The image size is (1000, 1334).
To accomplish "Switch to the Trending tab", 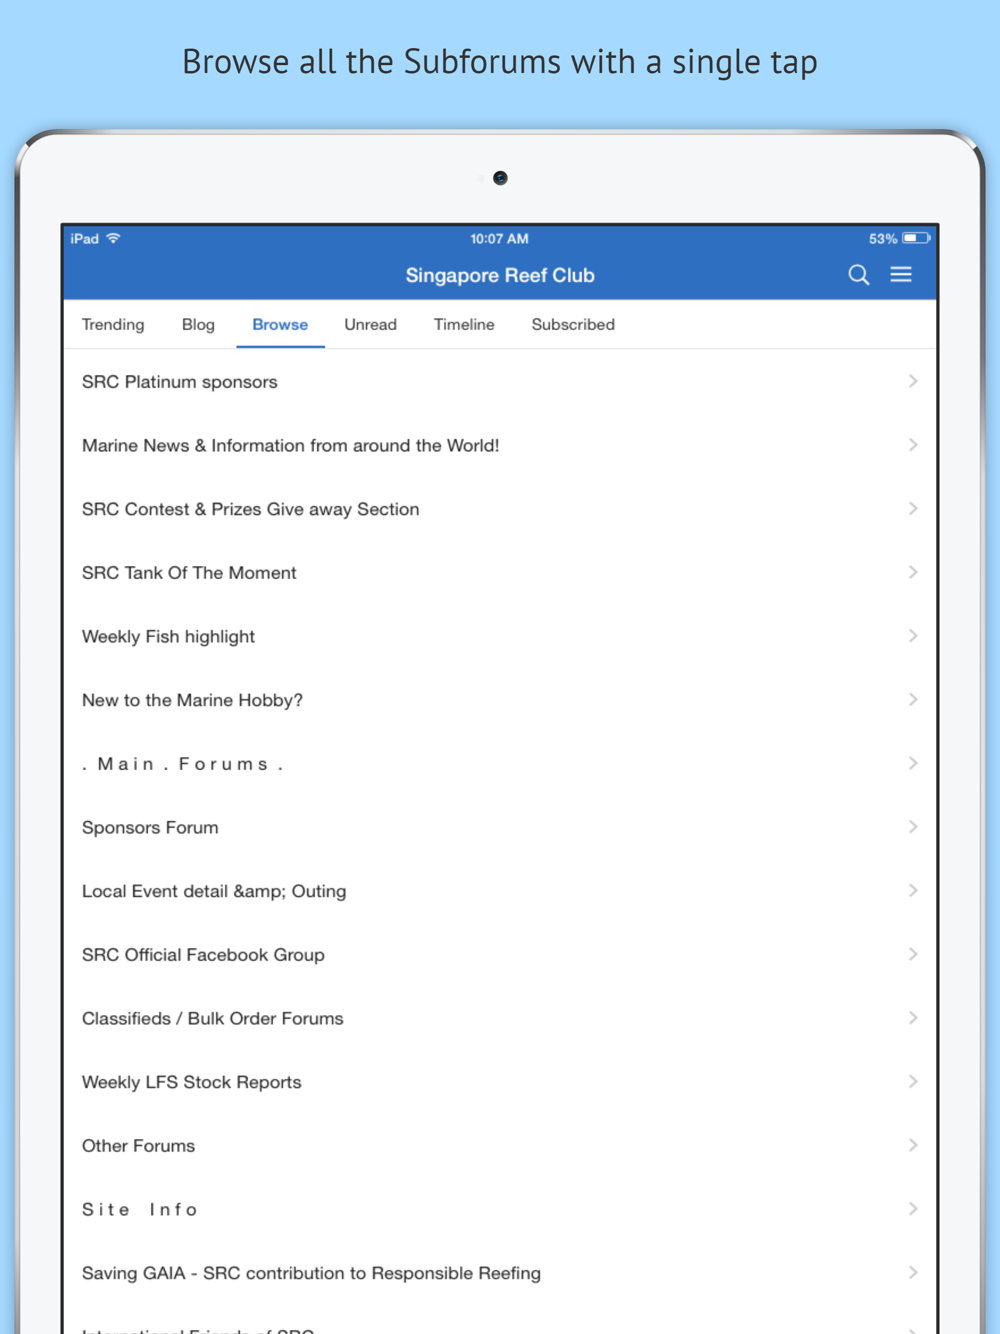I will [x=113, y=324].
